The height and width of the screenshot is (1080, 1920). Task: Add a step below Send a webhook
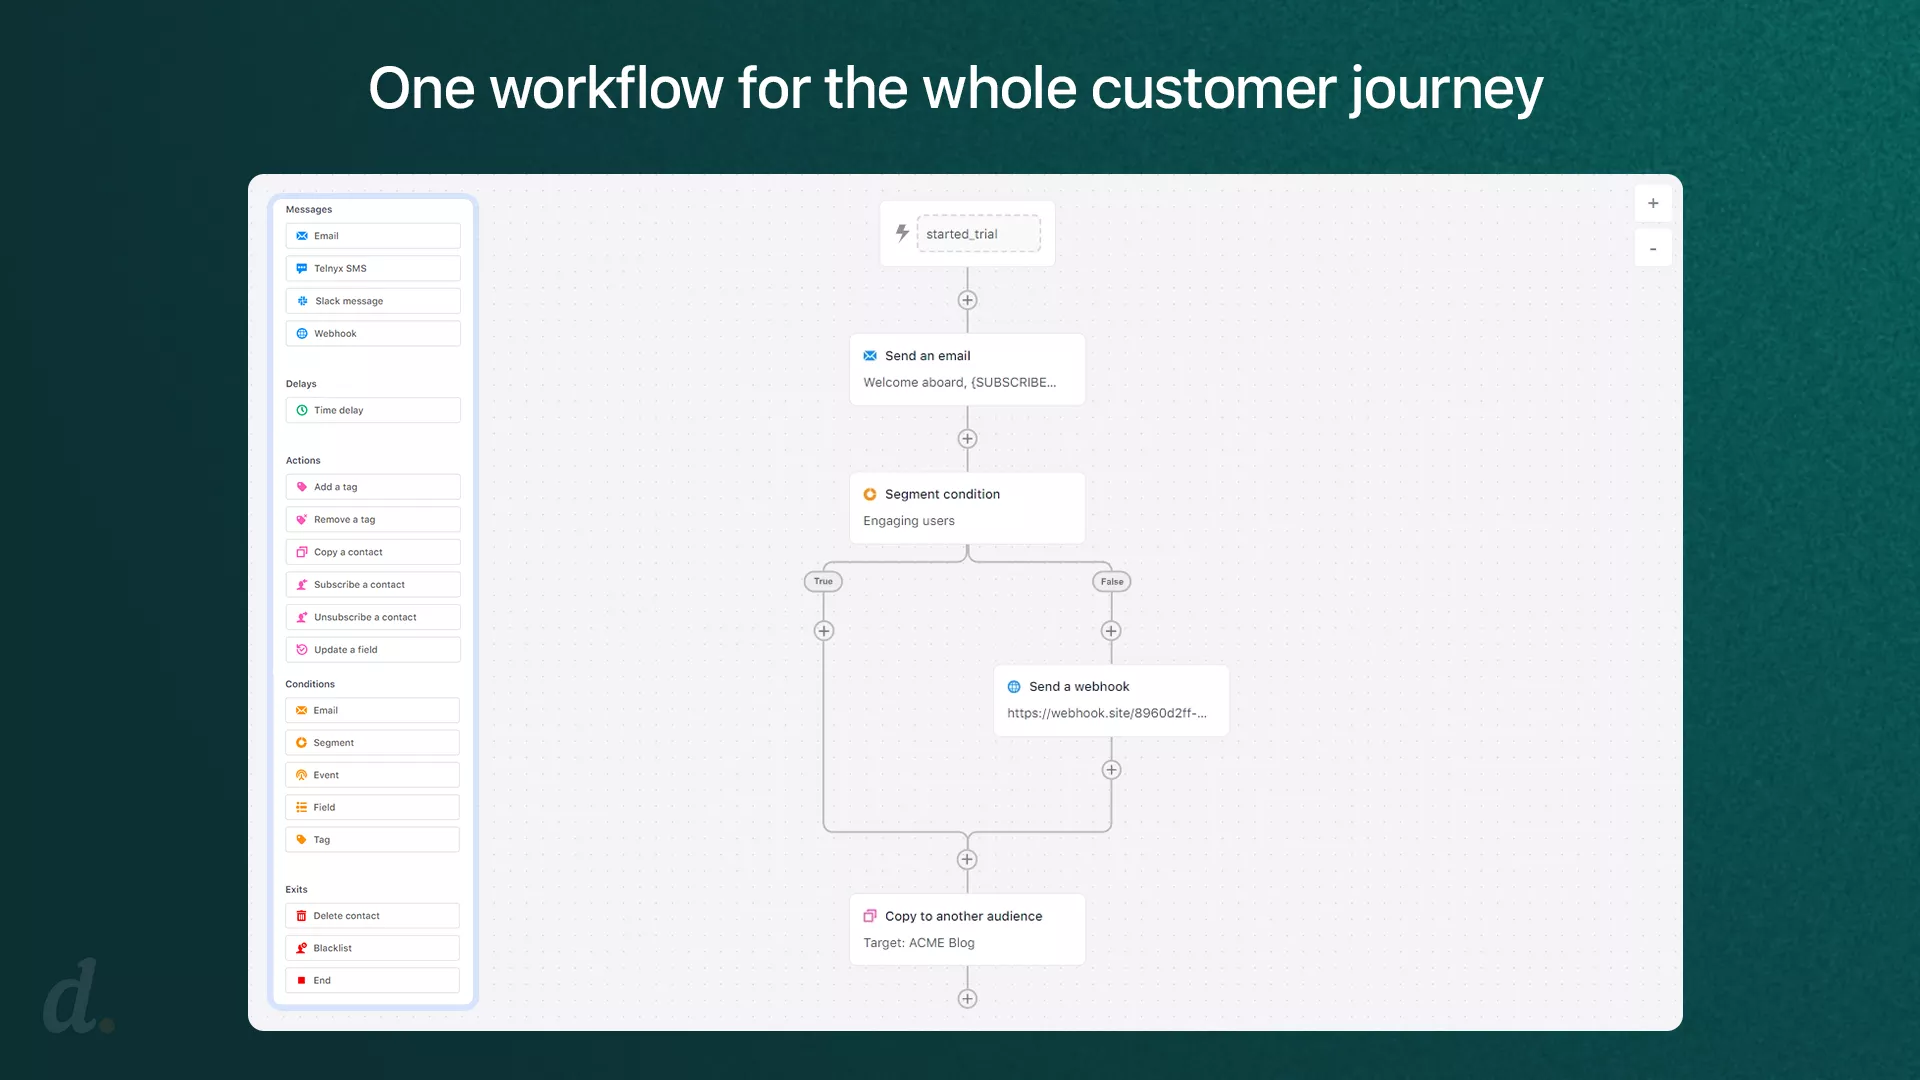tap(1111, 770)
